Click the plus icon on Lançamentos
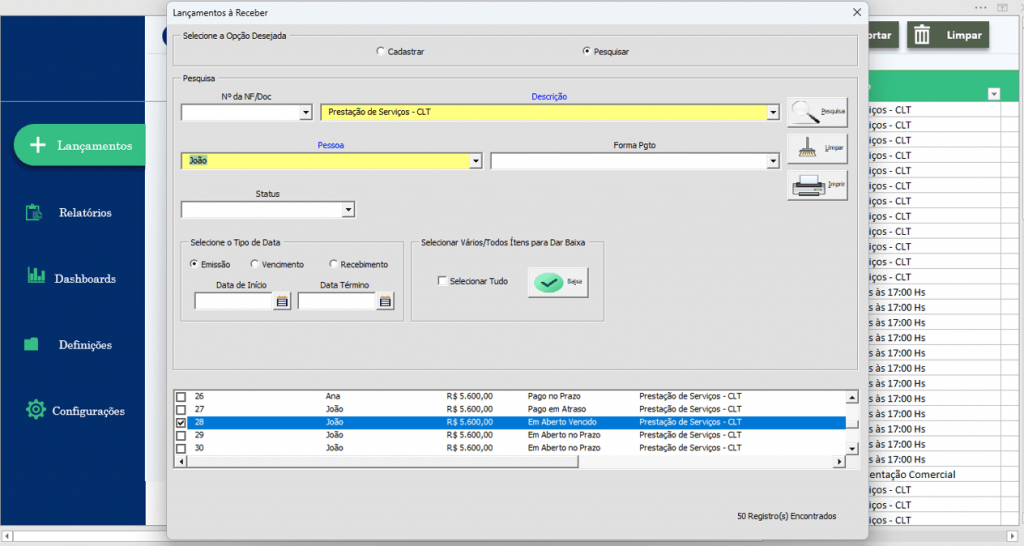The width and height of the screenshot is (1024, 546). click(x=38, y=145)
